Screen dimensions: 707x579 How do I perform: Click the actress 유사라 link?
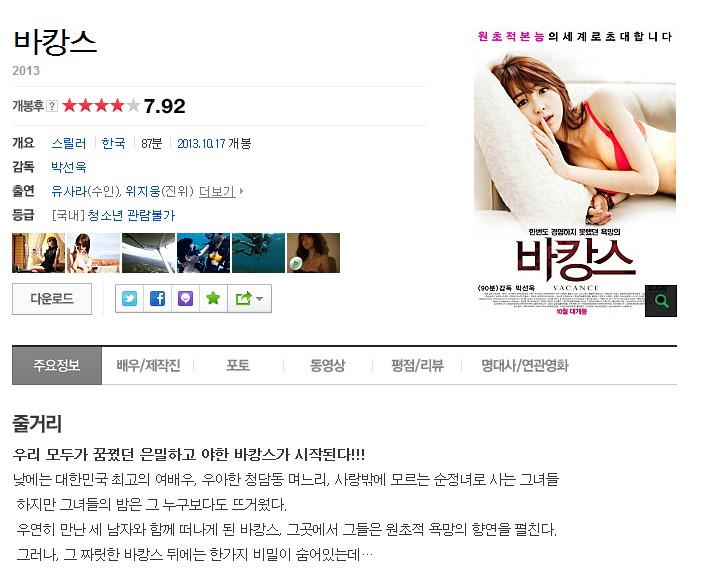[x=69, y=192]
